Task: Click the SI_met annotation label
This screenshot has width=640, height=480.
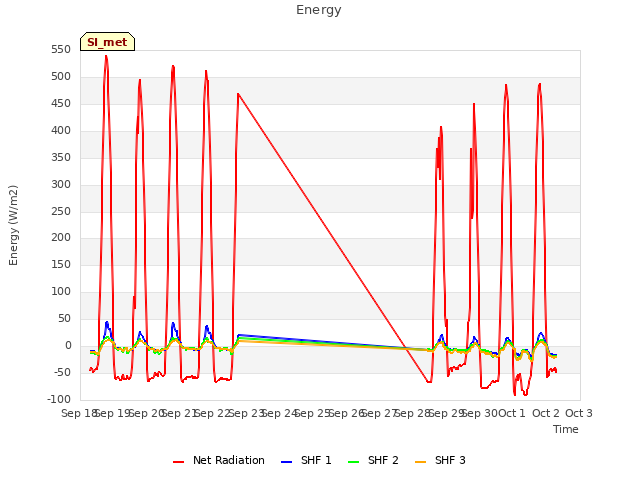Action: click(107, 42)
